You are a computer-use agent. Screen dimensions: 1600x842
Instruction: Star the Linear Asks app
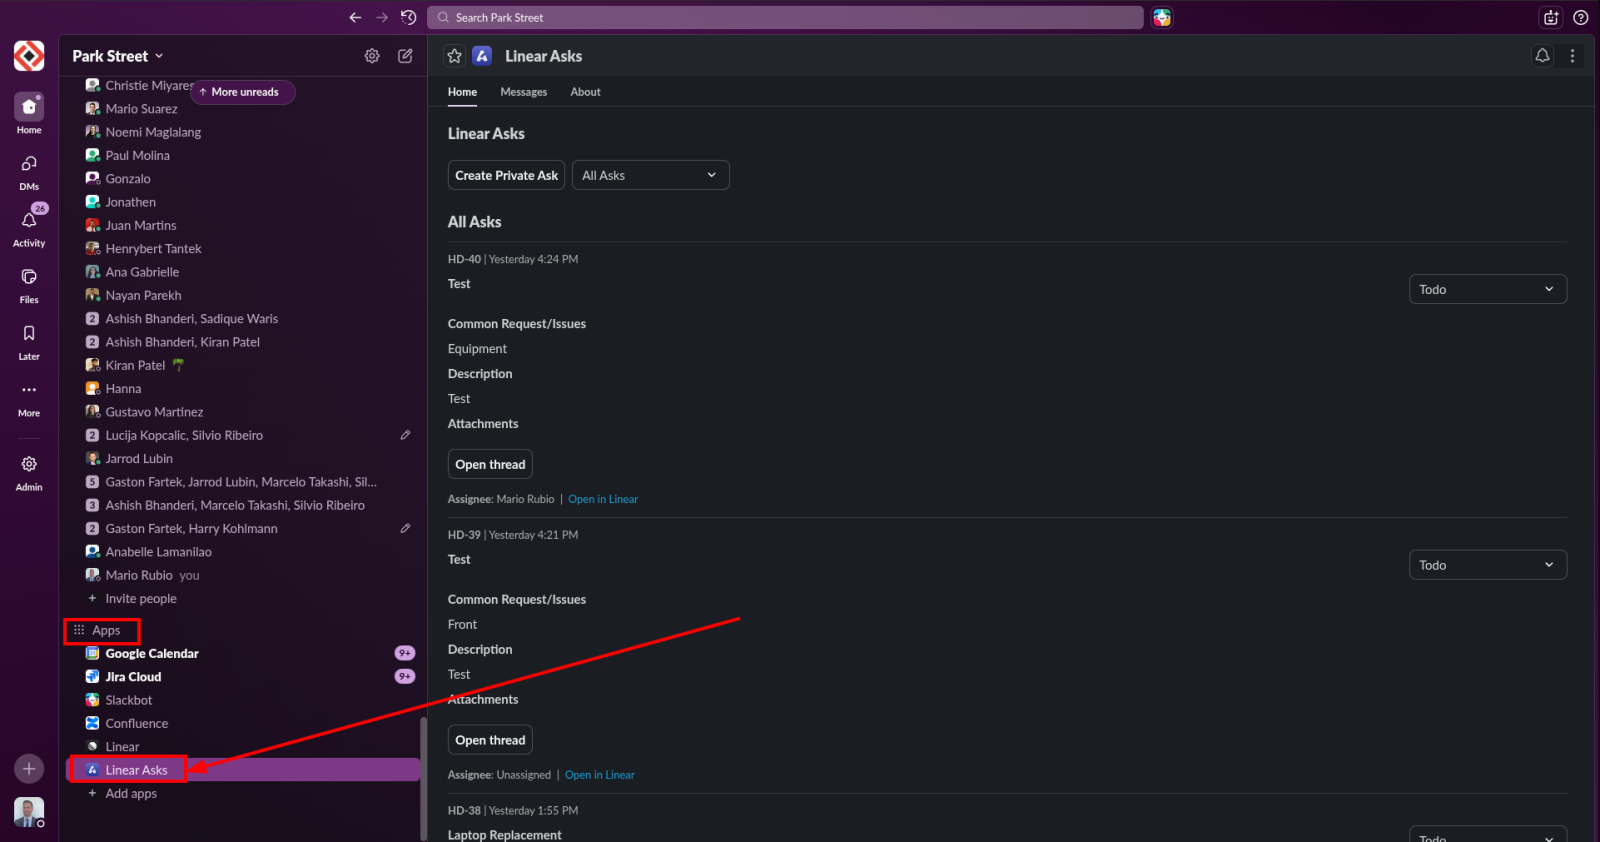click(455, 56)
